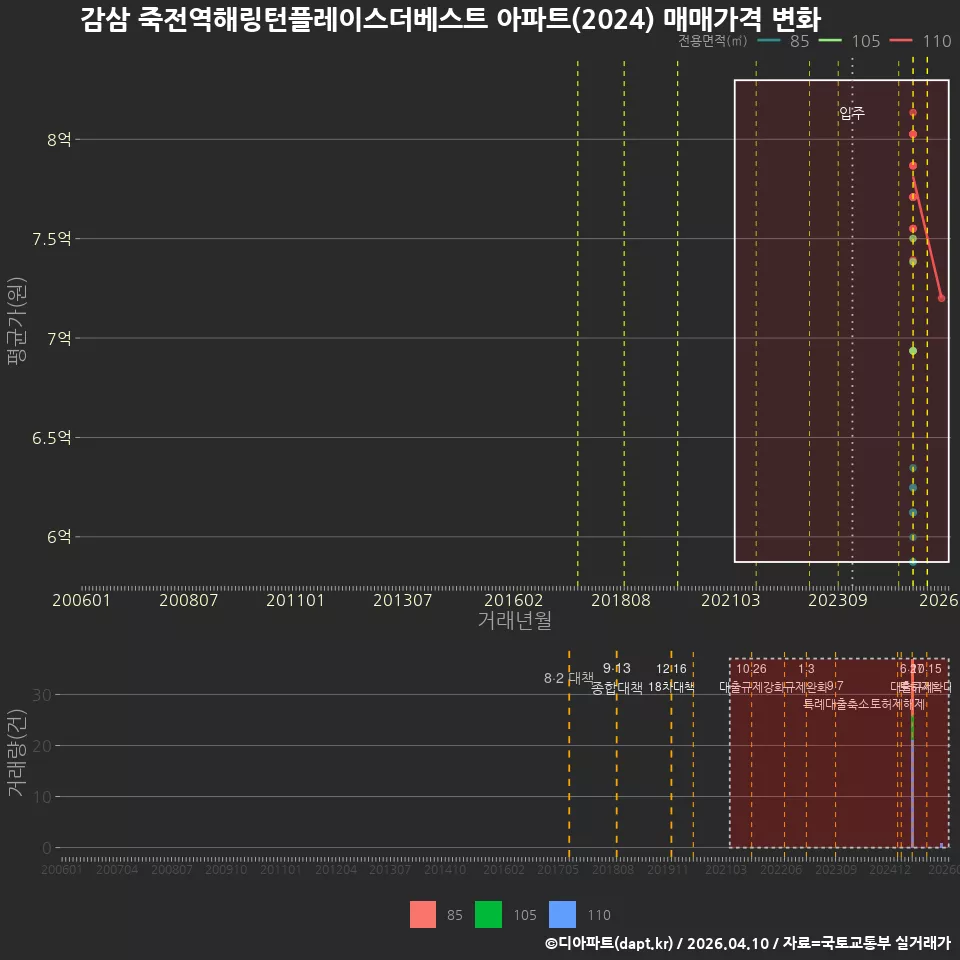
Task: Click the 전용면적(㎡) legend label
Action: click(x=712, y=41)
